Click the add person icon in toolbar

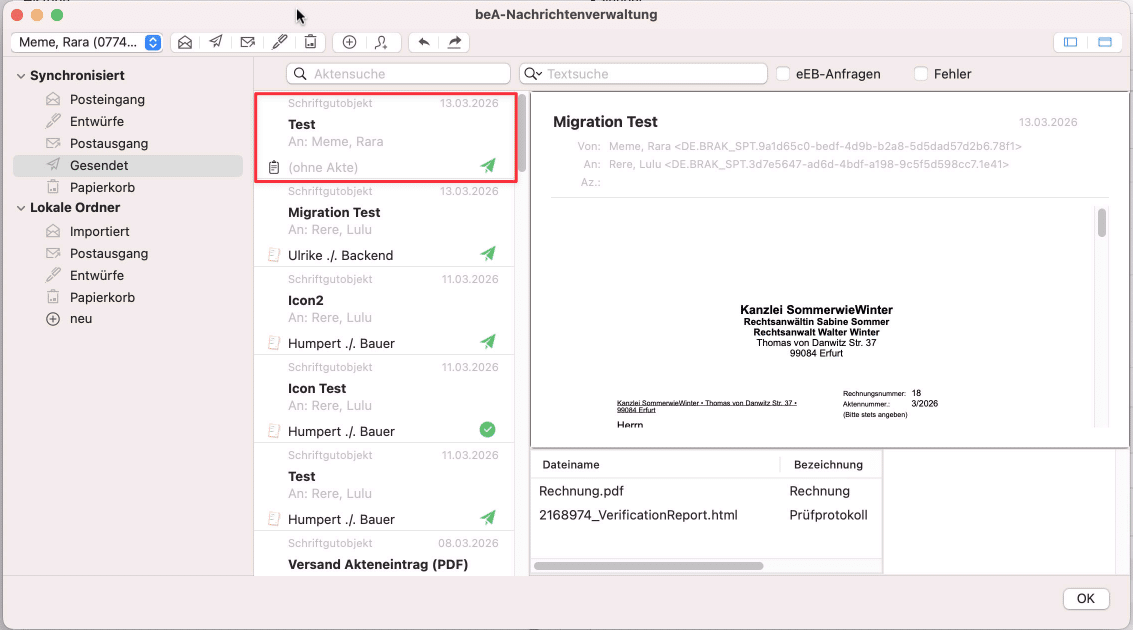tap(381, 42)
